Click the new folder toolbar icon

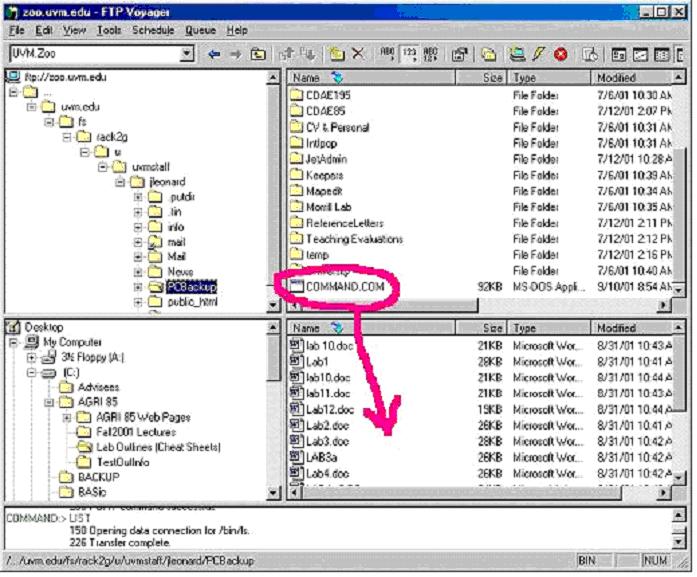coord(337,54)
